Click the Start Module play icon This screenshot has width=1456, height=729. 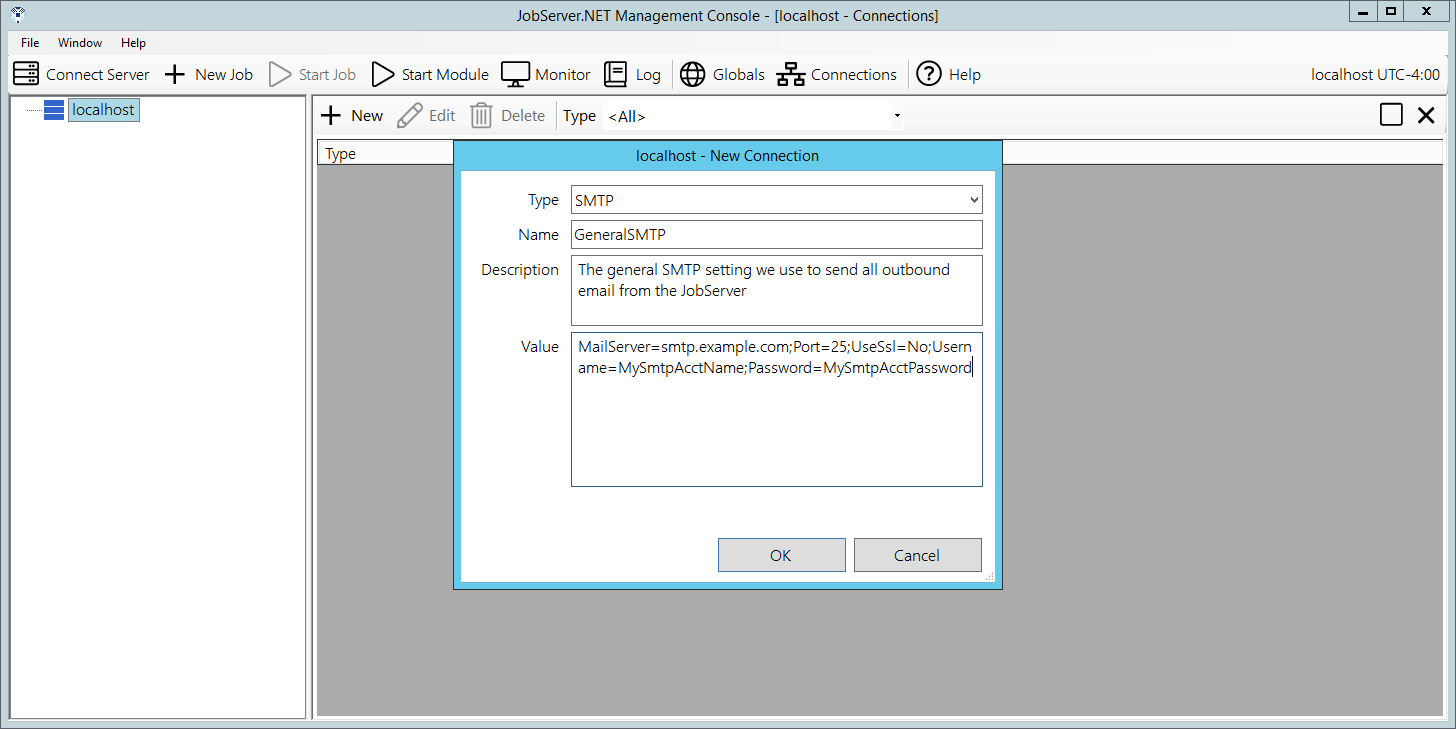[x=383, y=74]
